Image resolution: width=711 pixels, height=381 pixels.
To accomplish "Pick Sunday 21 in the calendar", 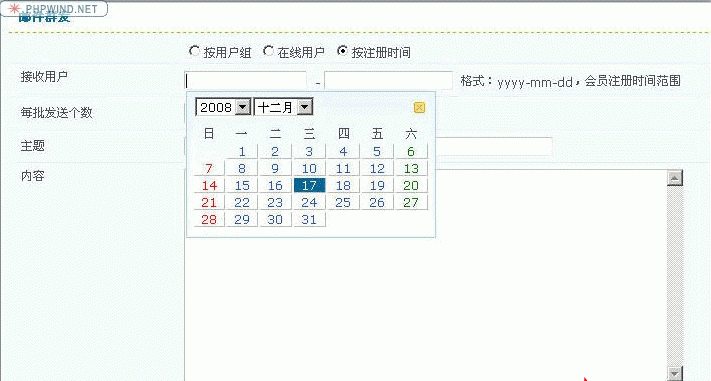I will [x=209, y=202].
